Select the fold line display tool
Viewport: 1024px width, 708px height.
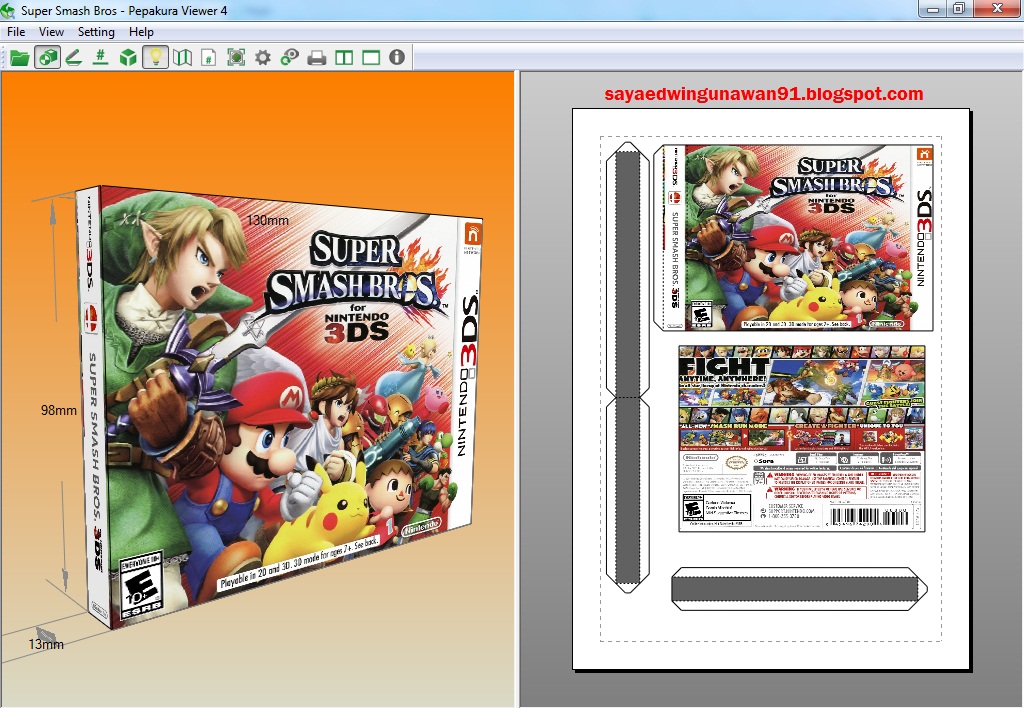[x=73, y=57]
